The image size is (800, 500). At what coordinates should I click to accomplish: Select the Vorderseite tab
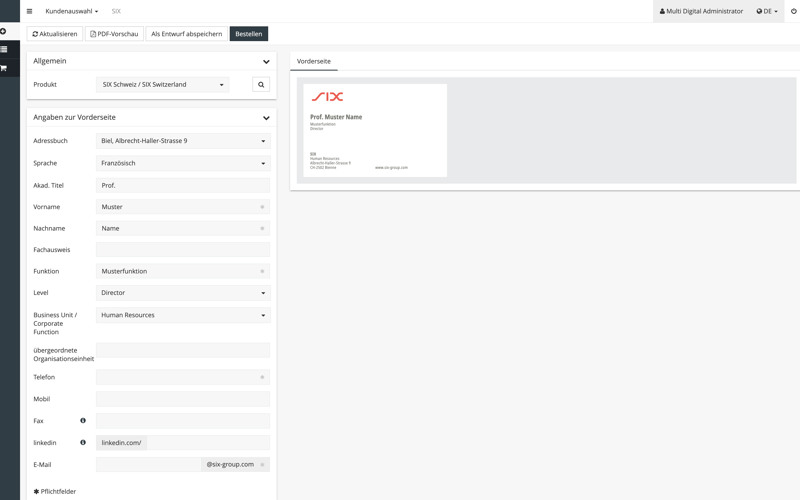[314, 61]
